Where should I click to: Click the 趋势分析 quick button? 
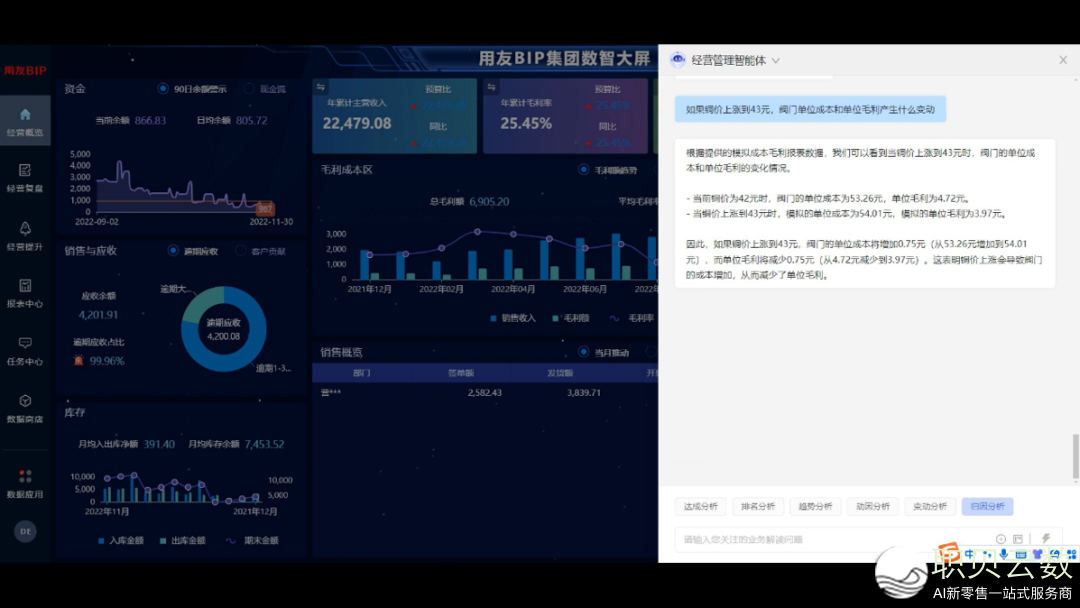[816, 506]
